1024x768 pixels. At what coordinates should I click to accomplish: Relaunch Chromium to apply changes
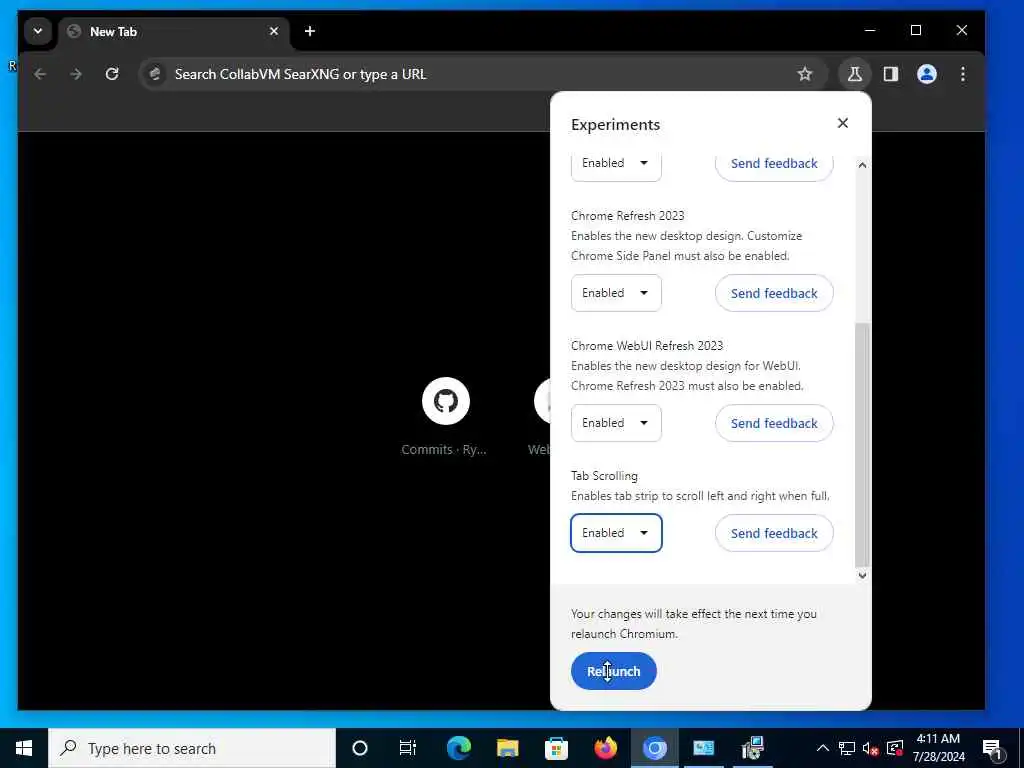click(613, 671)
